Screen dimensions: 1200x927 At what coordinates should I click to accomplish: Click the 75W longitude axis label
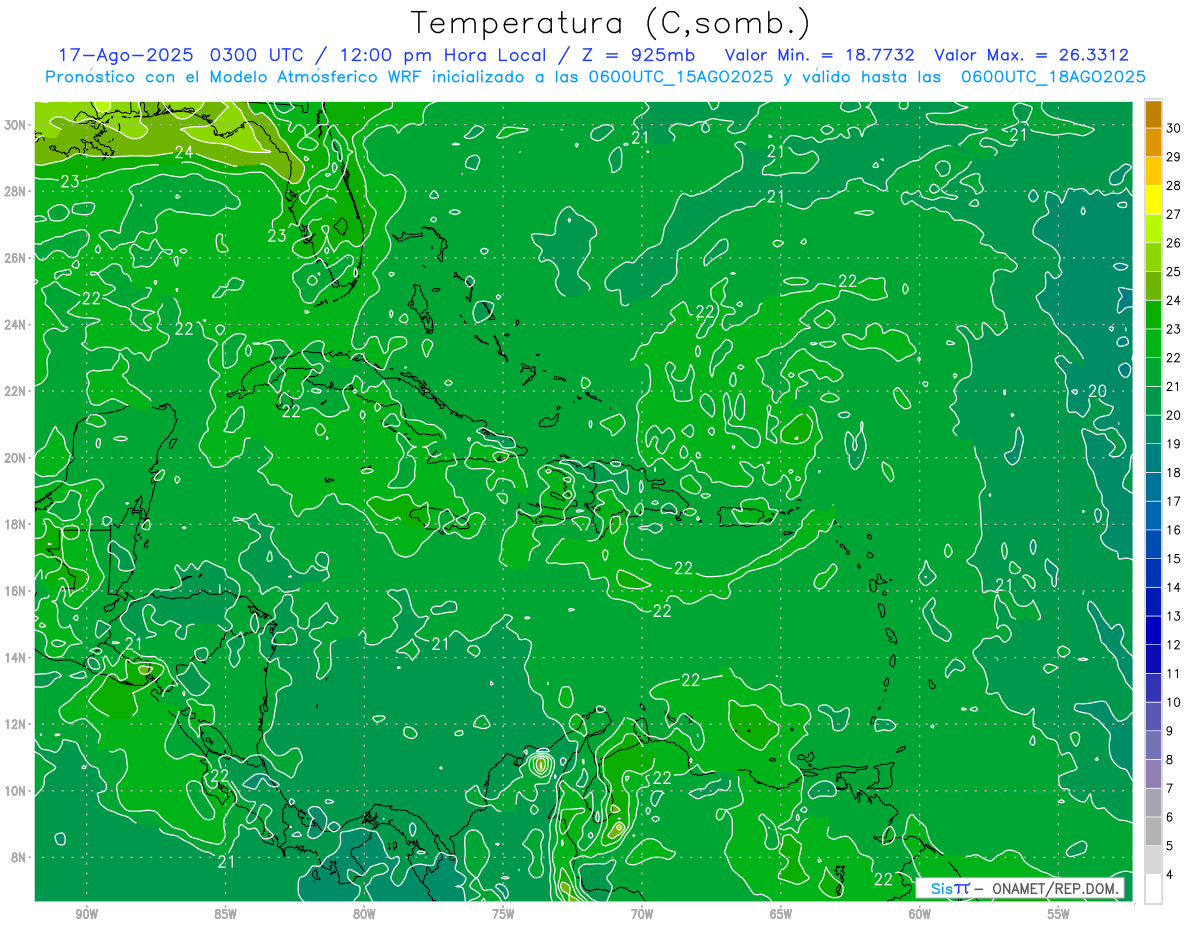(x=503, y=914)
